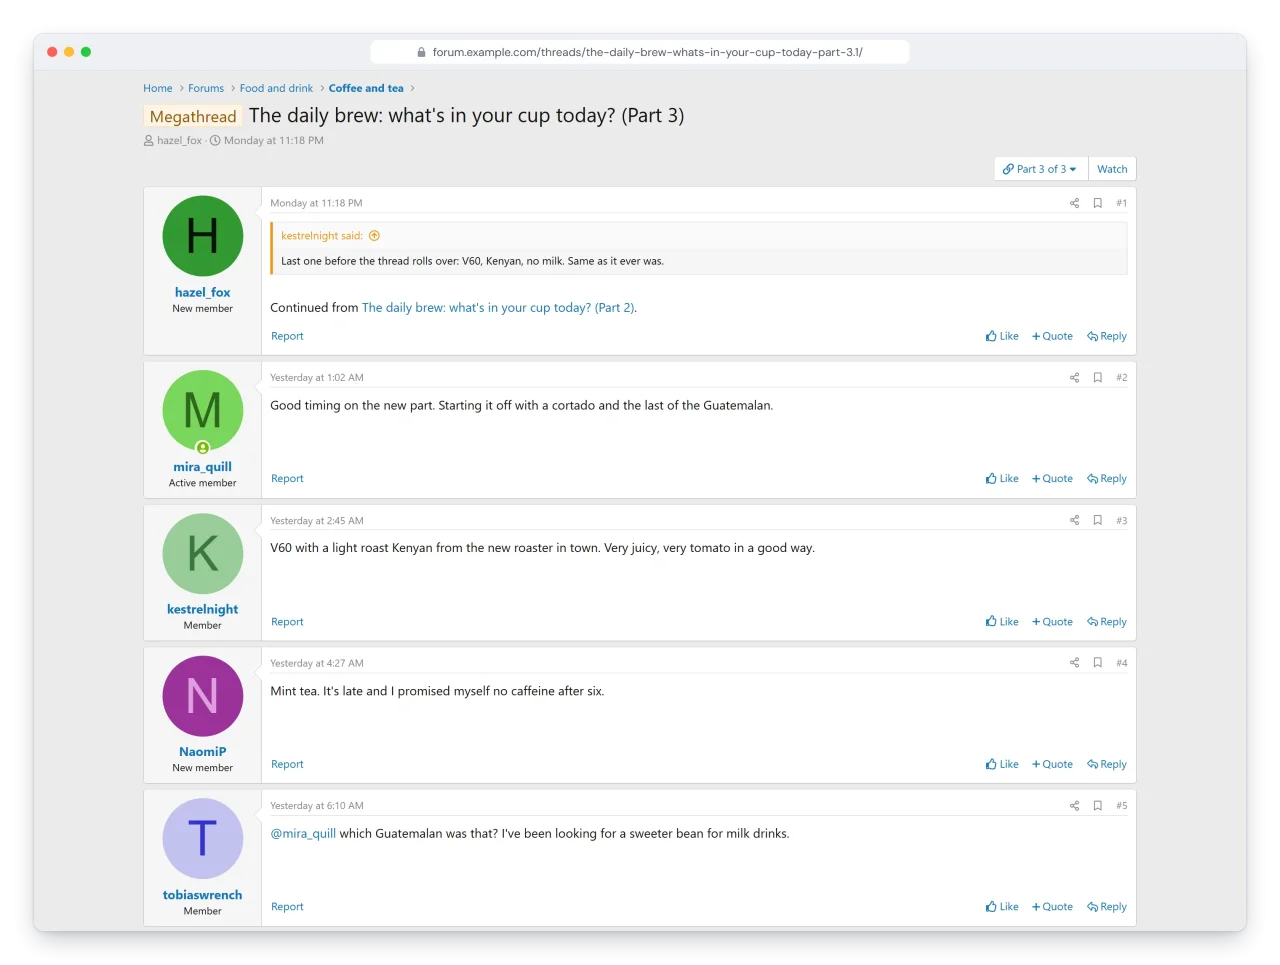The height and width of the screenshot is (965, 1280).
Task: Share NaomiP's post #4
Action: click(x=1074, y=663)
